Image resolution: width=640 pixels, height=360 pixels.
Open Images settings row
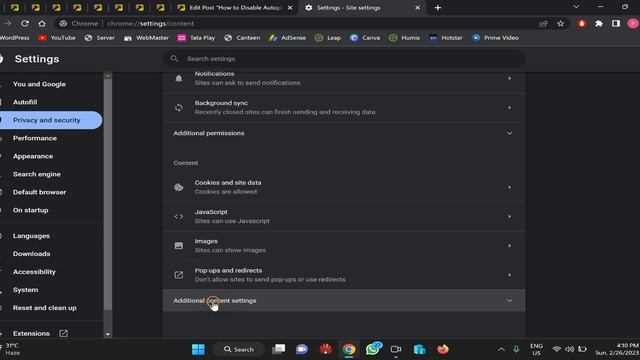click(344, 245)
